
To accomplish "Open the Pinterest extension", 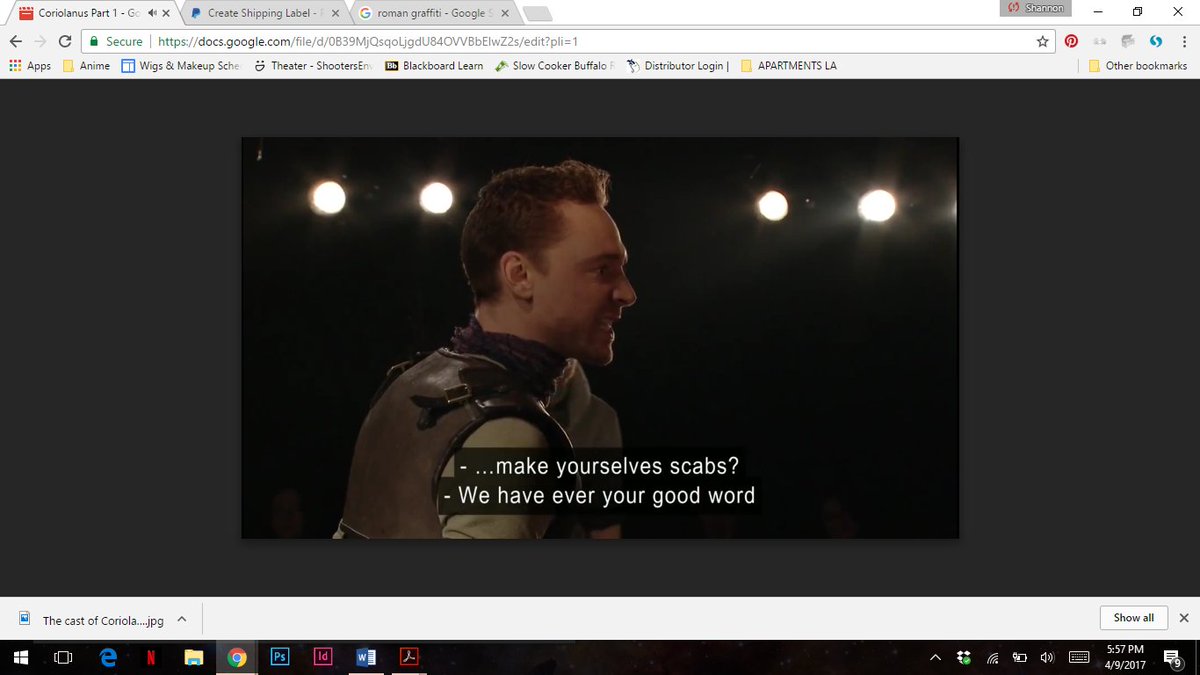I will (1071, 41).
